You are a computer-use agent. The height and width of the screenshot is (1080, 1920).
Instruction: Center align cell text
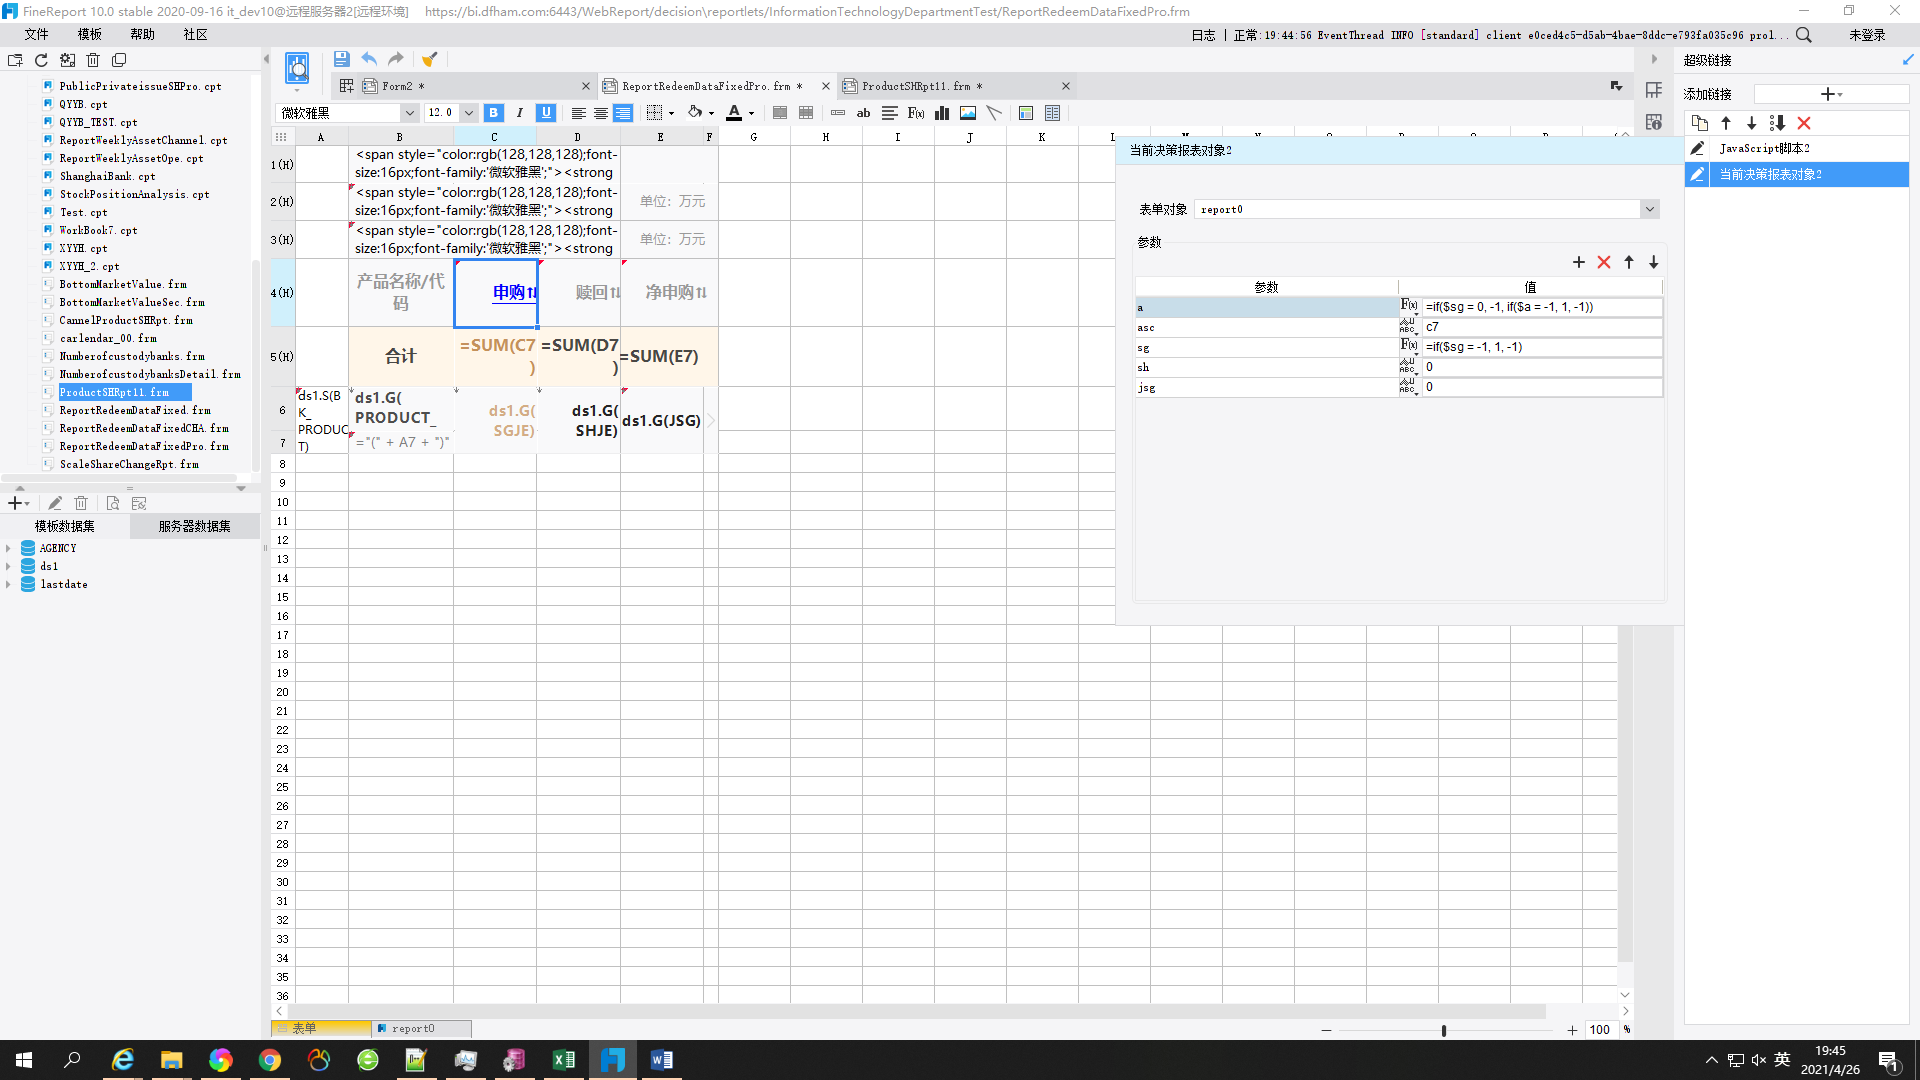[600, 113]
